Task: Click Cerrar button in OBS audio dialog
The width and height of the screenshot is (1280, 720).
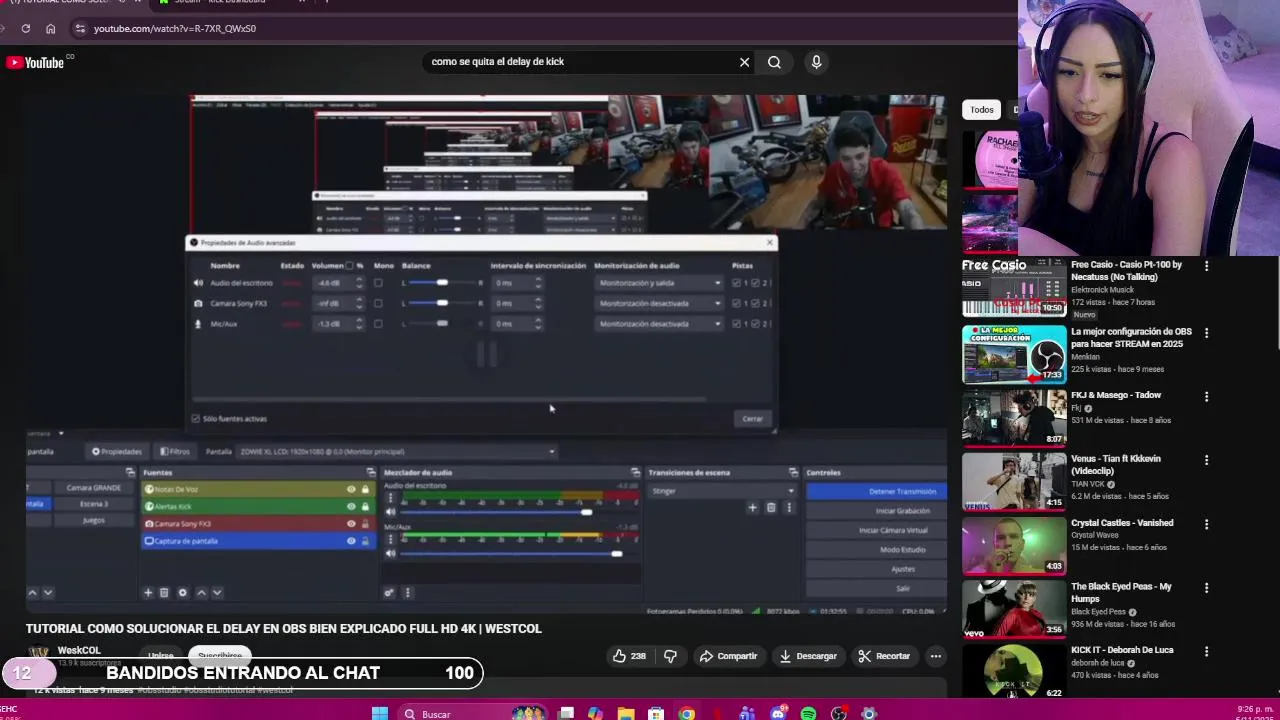Action: 752,419
